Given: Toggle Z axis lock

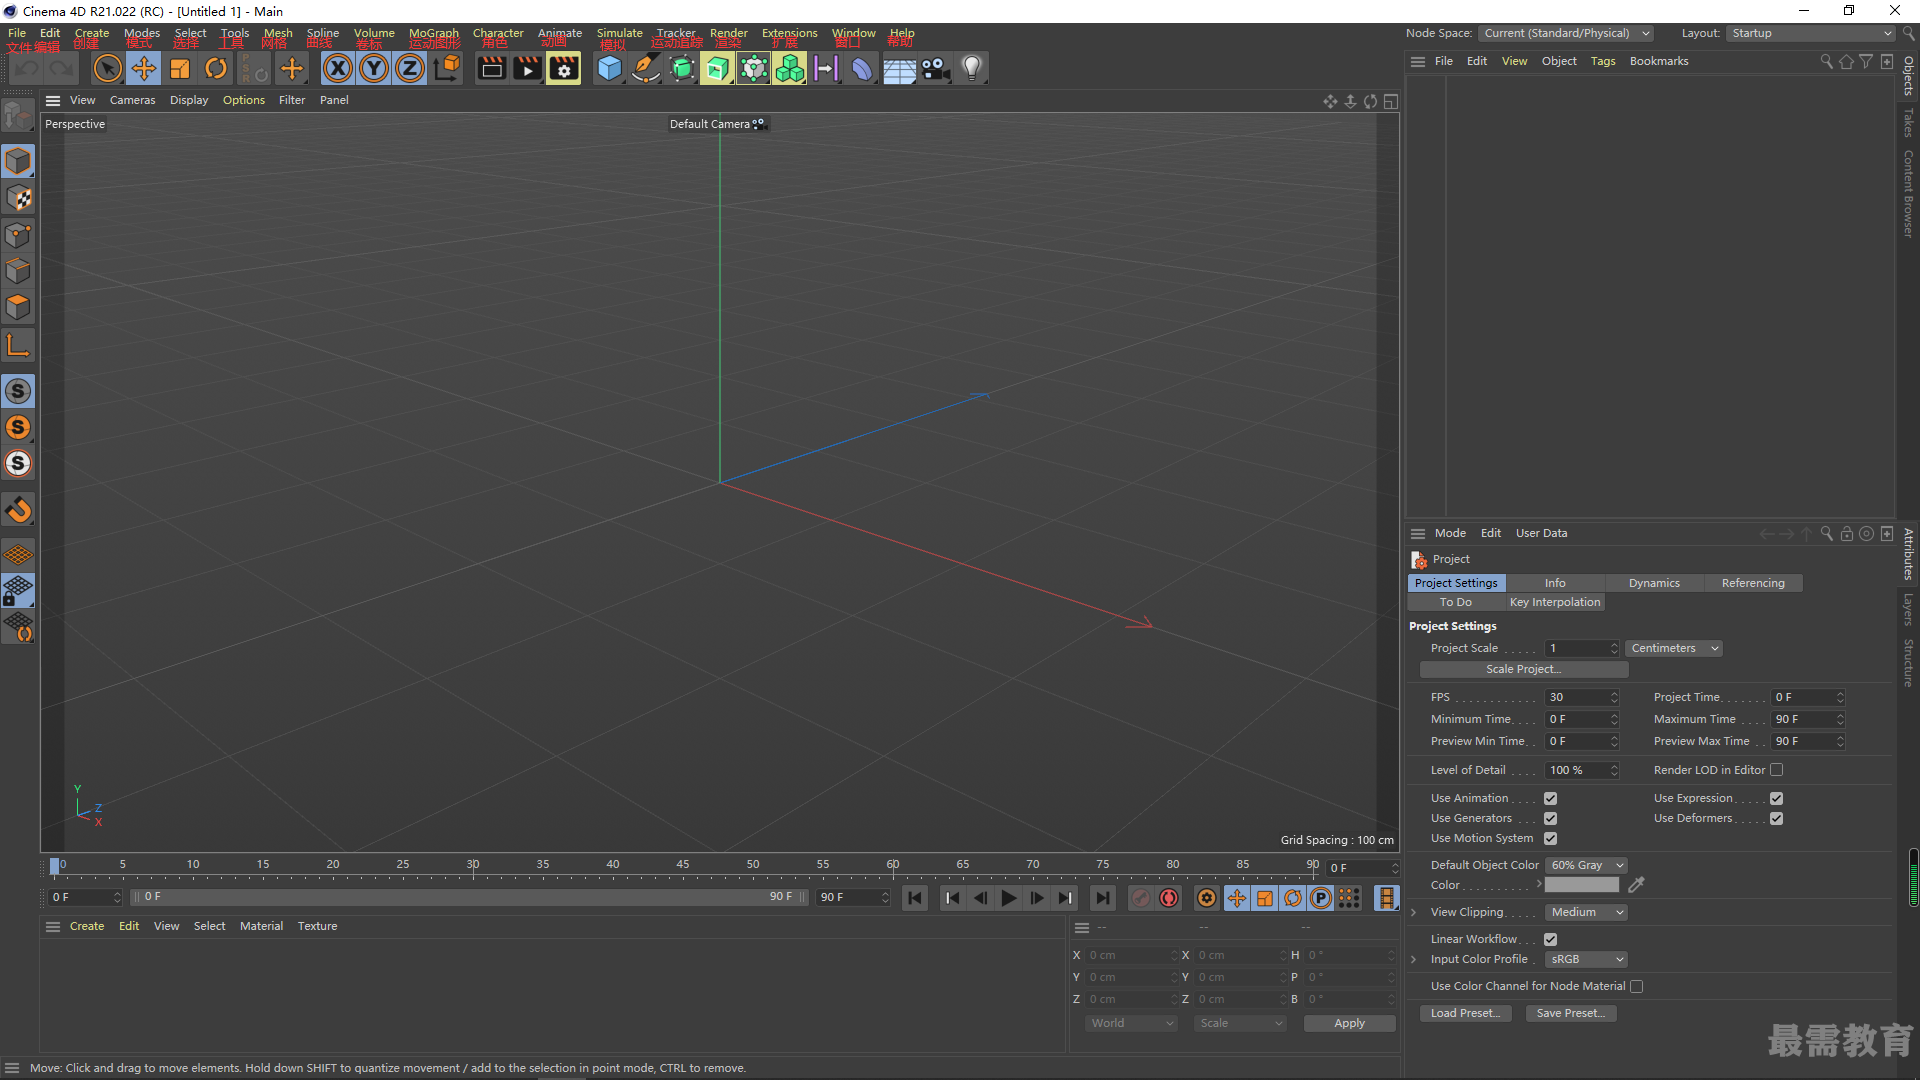Looking at the screenshot, I should [410, 69].
